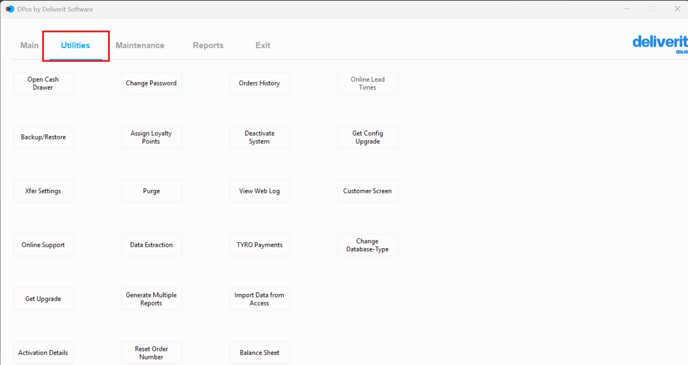Go to the Reports tab
Screen dimensions: 688x365
[x=208, y=45]
